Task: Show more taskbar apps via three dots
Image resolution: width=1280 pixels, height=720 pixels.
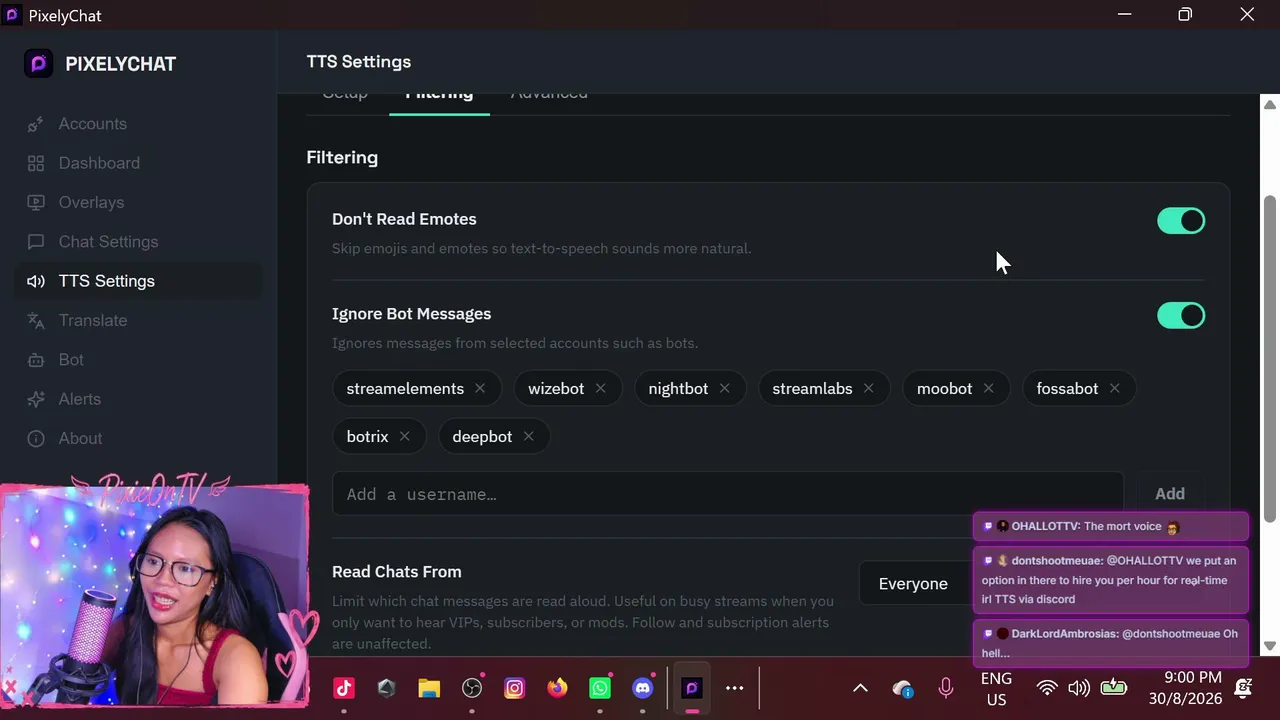Action: click(x=735, y=688)
